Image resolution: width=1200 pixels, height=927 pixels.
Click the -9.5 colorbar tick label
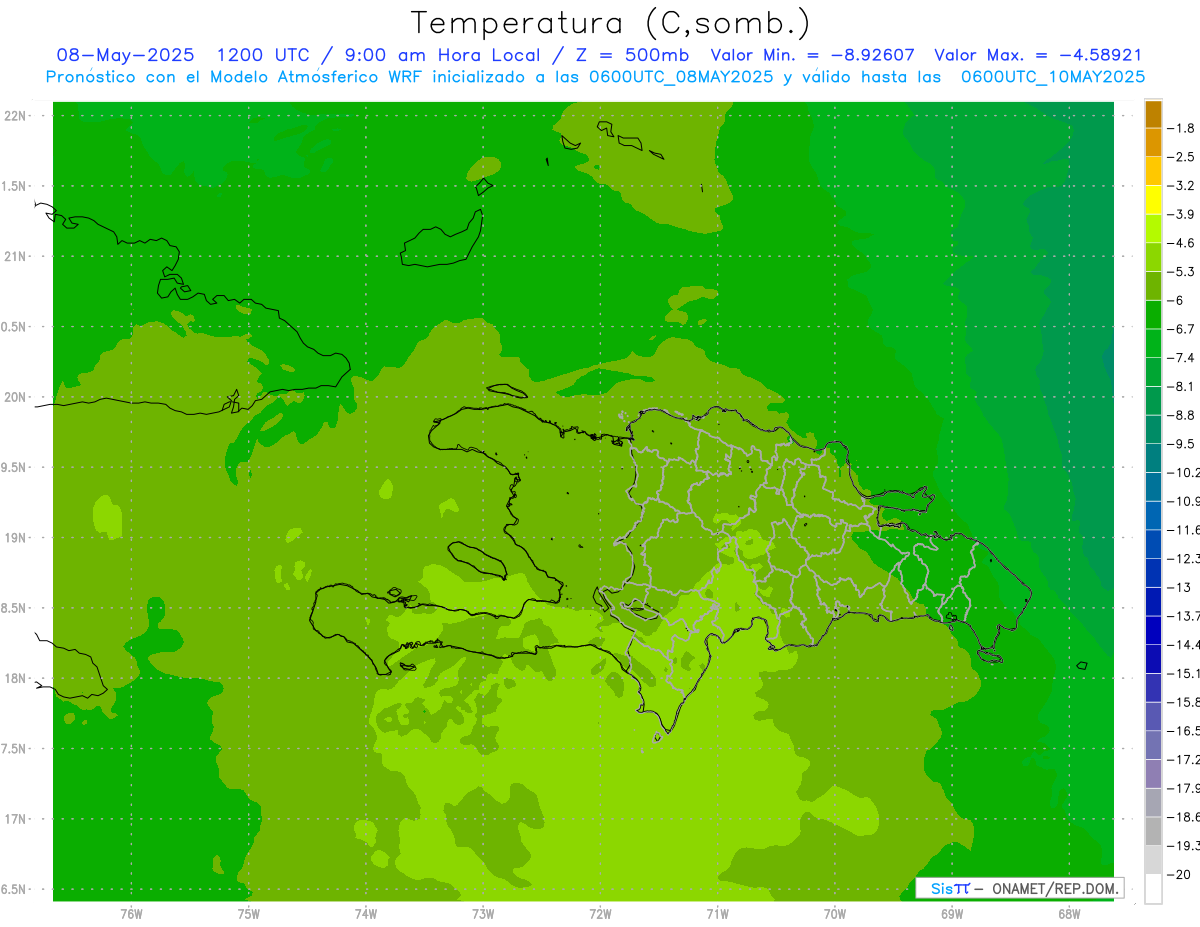[1181, 444]
